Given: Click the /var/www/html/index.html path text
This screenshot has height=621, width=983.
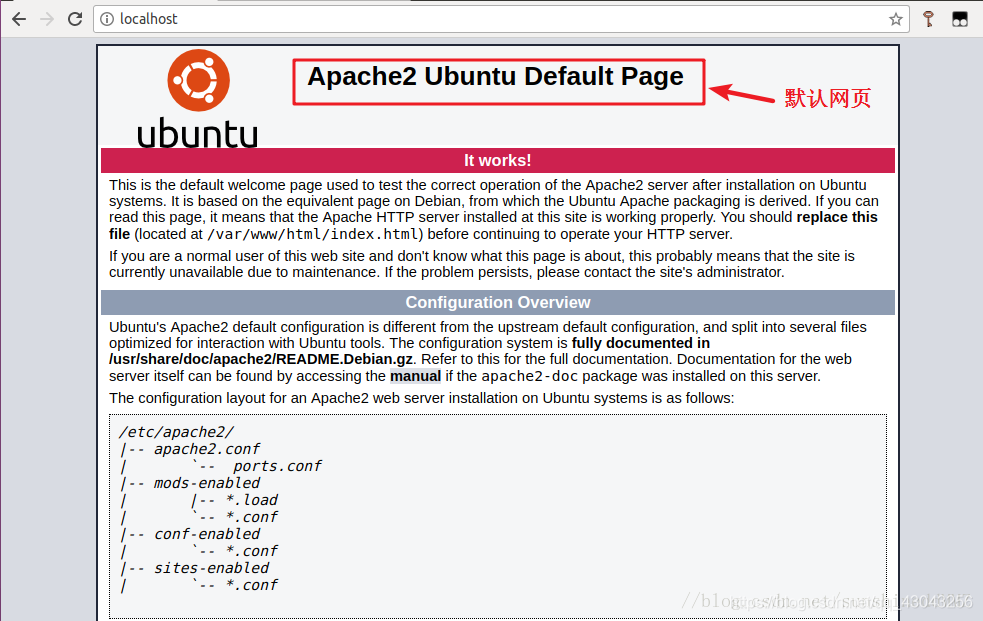Looking at the screenshot, I should tap(312, 234).
